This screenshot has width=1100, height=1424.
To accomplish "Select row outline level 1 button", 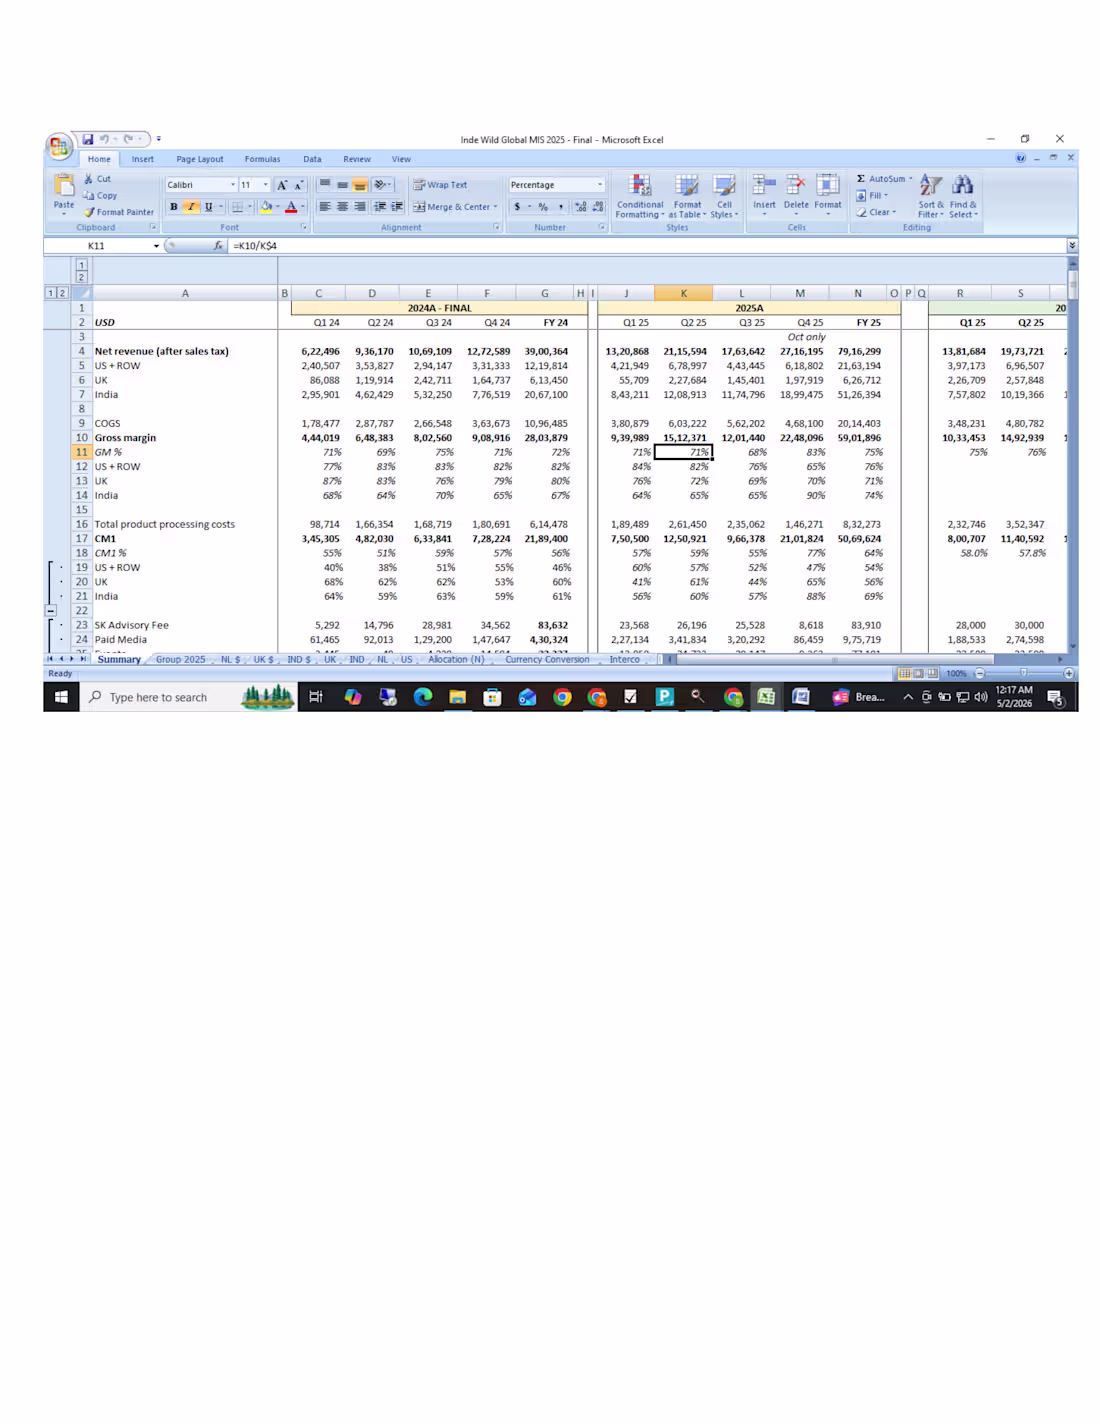I will click(51, 293).
